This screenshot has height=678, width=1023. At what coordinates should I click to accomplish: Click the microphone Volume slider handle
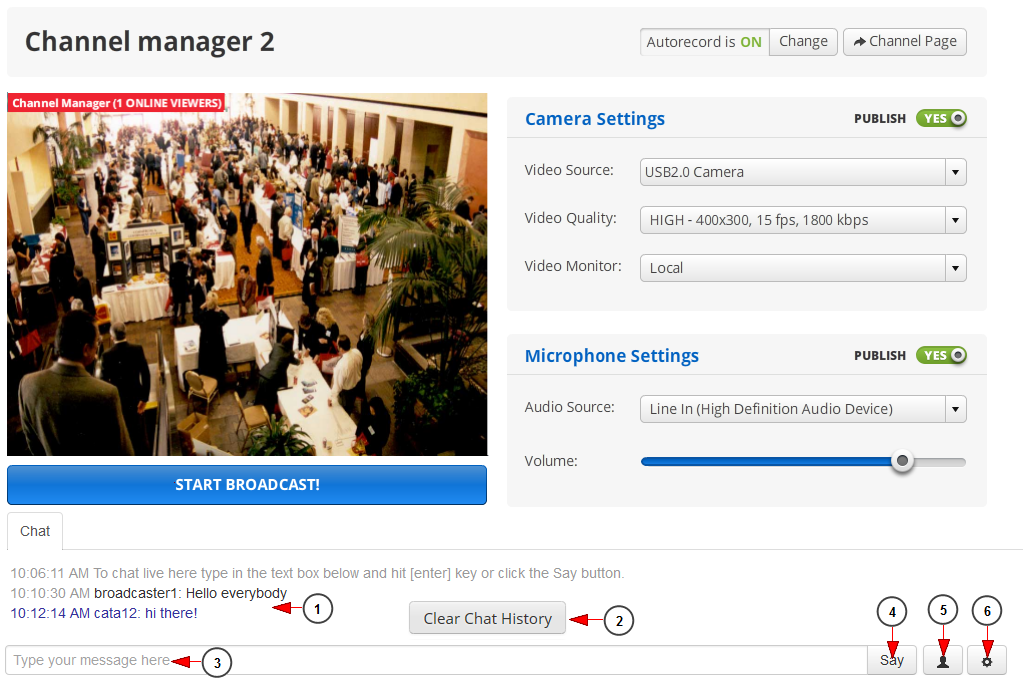coord(903,461)
